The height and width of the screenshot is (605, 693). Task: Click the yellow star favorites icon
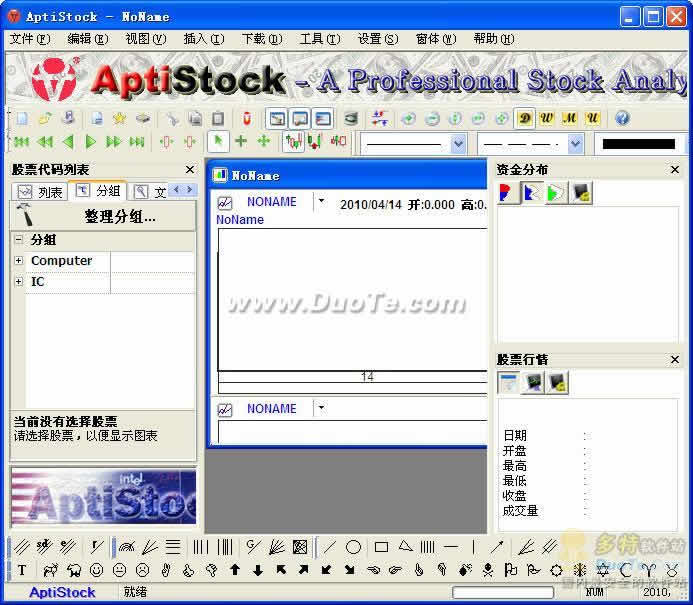[x=119, y=118]
